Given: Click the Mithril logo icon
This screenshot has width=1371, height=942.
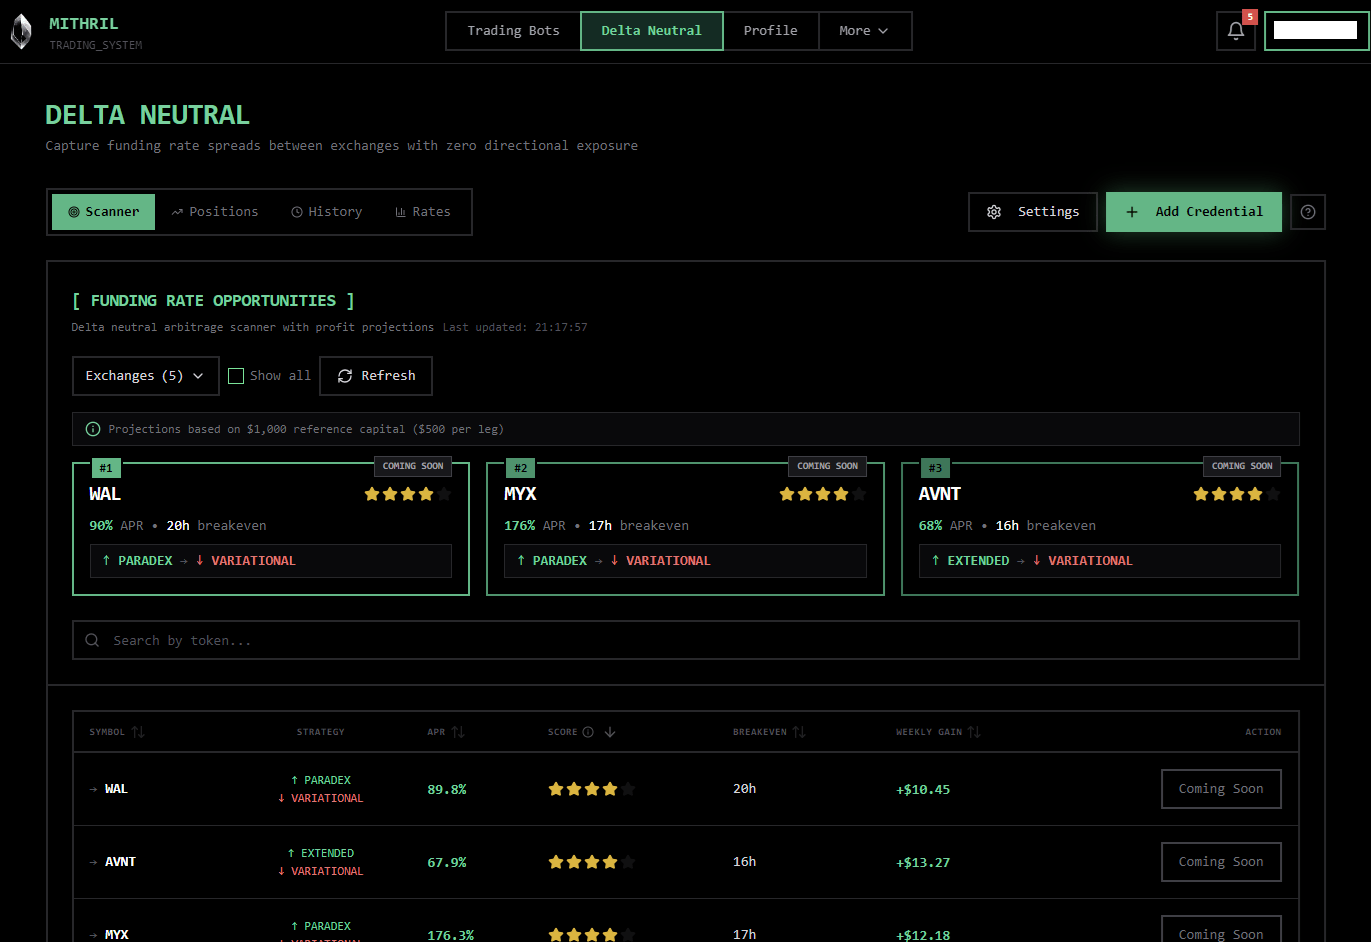Looking at the screenshot, I should 21,31.
